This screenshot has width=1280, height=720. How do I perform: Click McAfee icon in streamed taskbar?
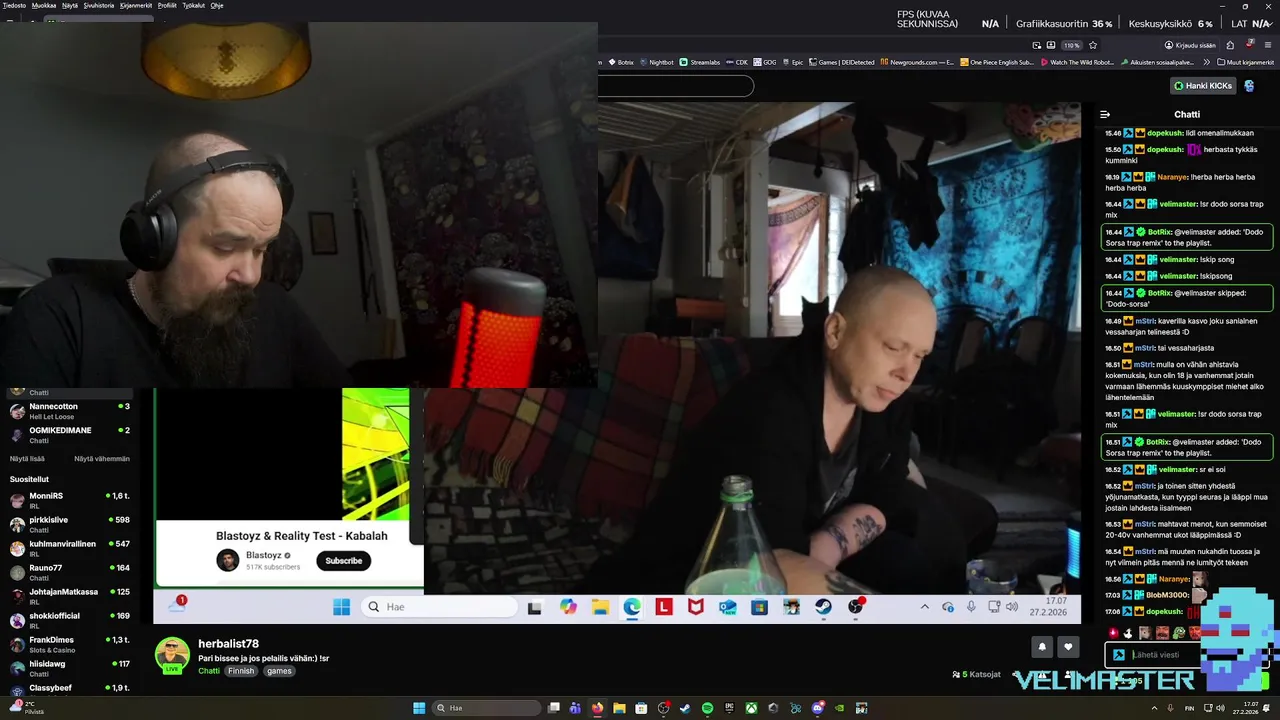696,607
